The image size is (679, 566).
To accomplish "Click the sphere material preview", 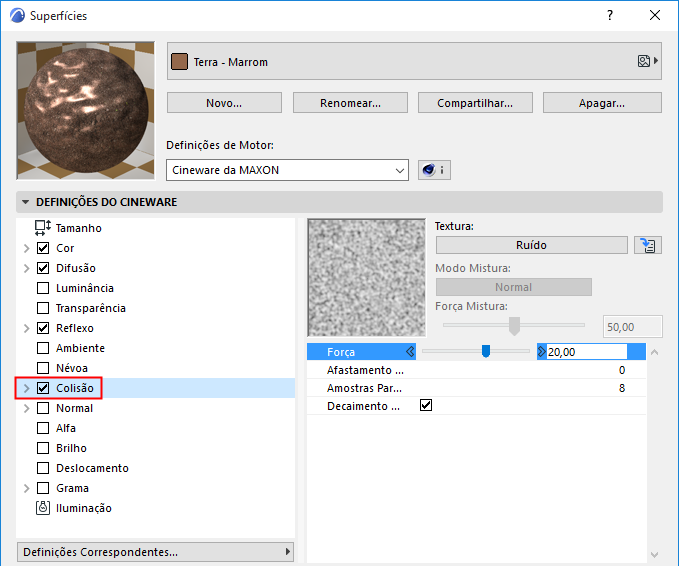I will pos(85,110).
